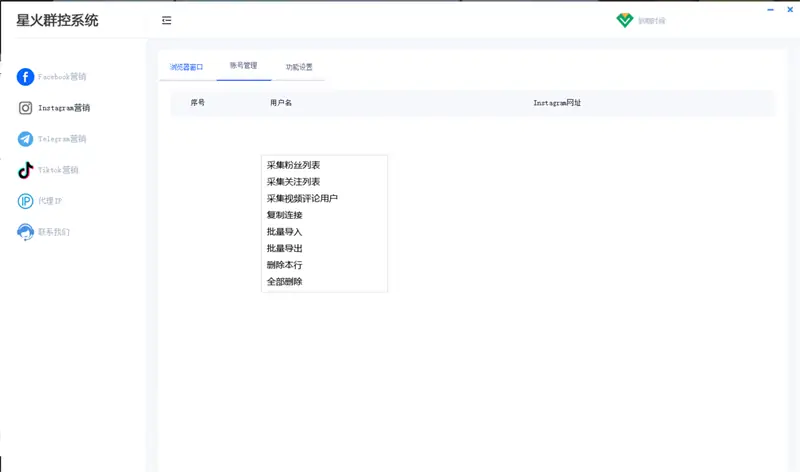The height and width of the screenshot is (472, 800).
Task: Switch to the 浏览器窗口 tab
Action: pyautogui.click(x=186, y=67)
